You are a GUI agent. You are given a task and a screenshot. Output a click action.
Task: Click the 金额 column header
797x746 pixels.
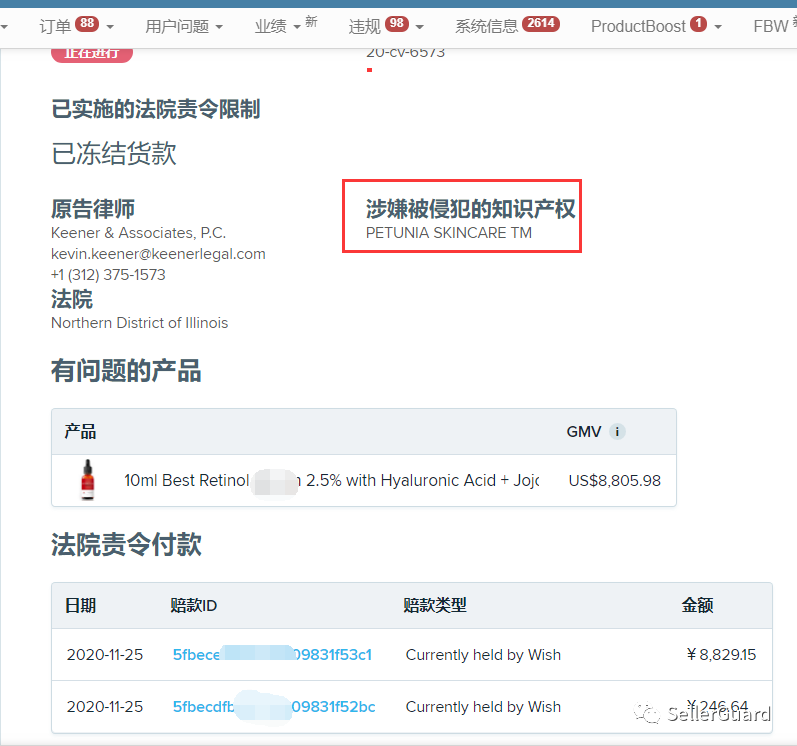click(697, 605)
